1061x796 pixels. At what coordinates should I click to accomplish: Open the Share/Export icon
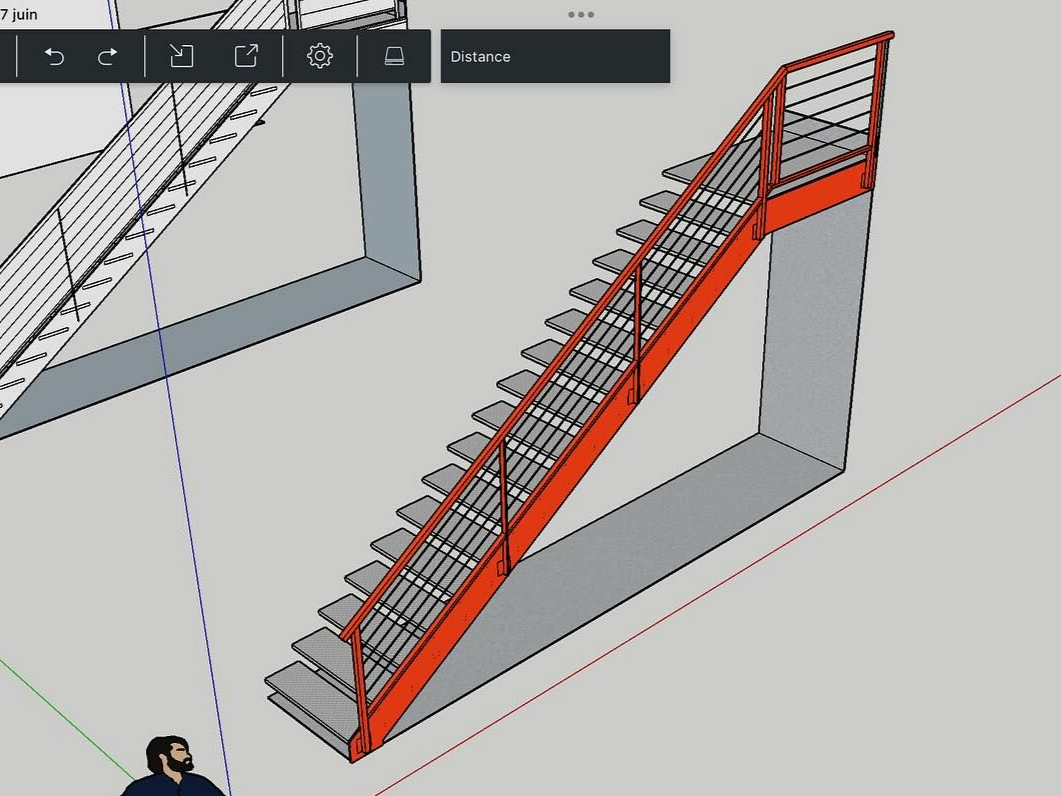(x=245, y=56)
